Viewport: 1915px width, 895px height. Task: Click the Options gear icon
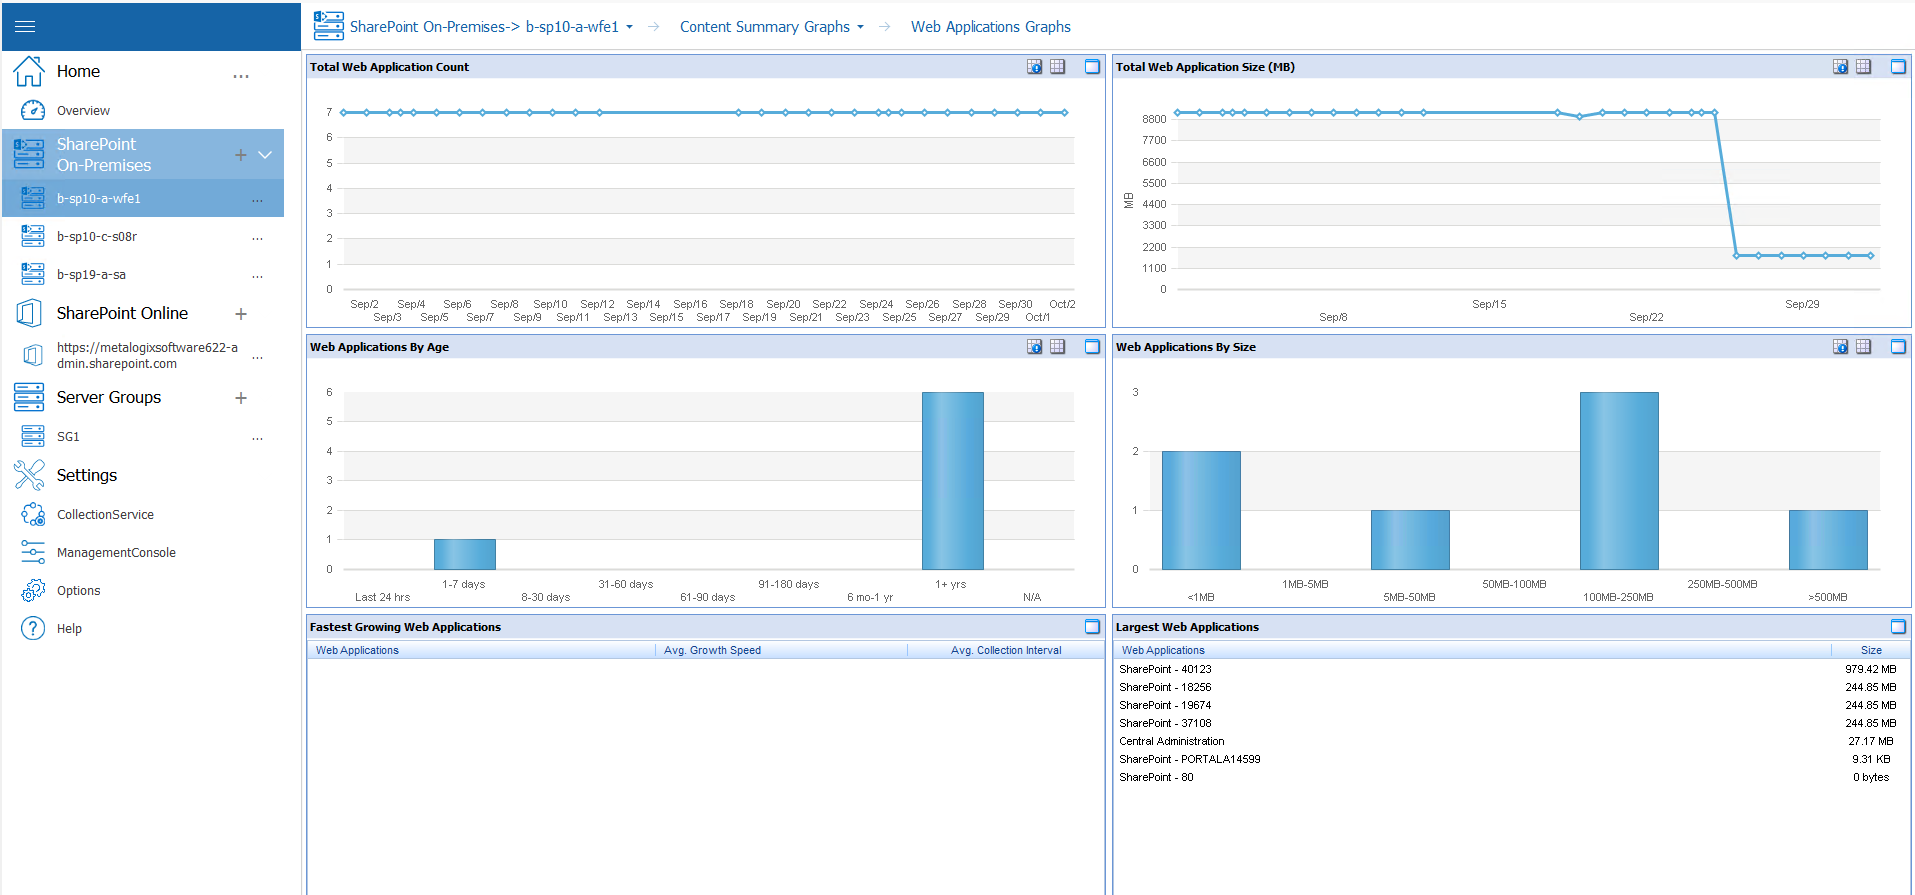tap(33, 590)
